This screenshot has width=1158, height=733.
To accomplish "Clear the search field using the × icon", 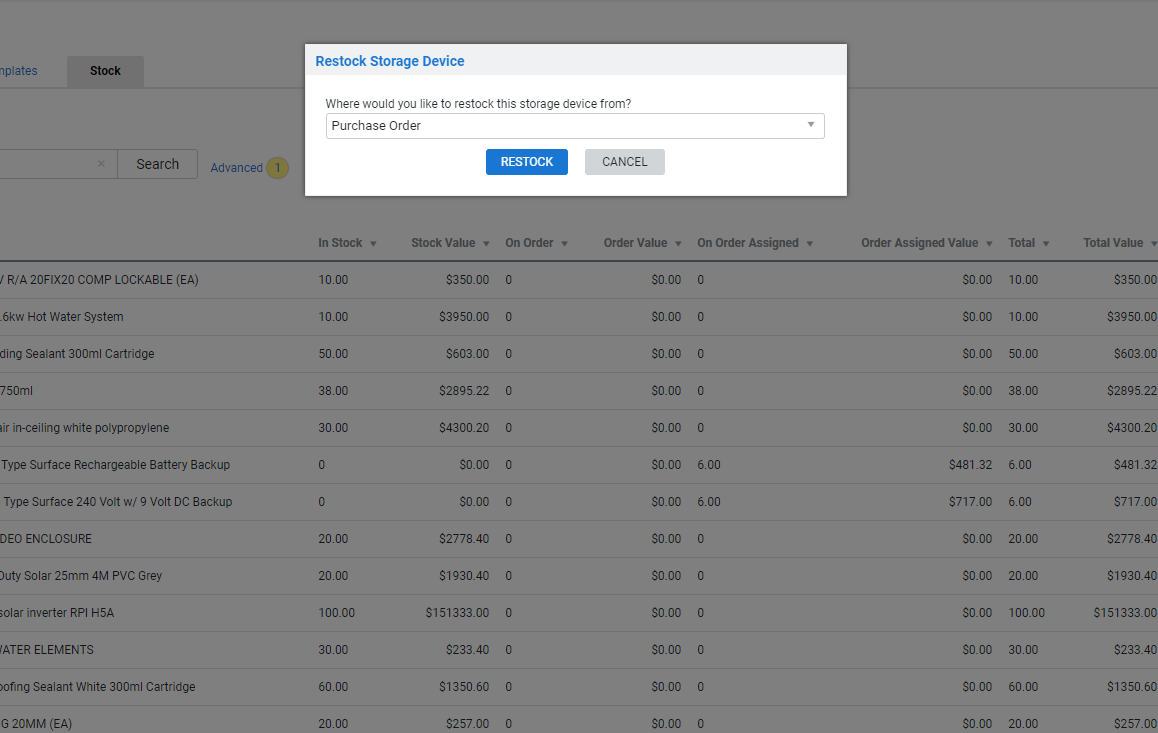I will [x=100, y=163].
